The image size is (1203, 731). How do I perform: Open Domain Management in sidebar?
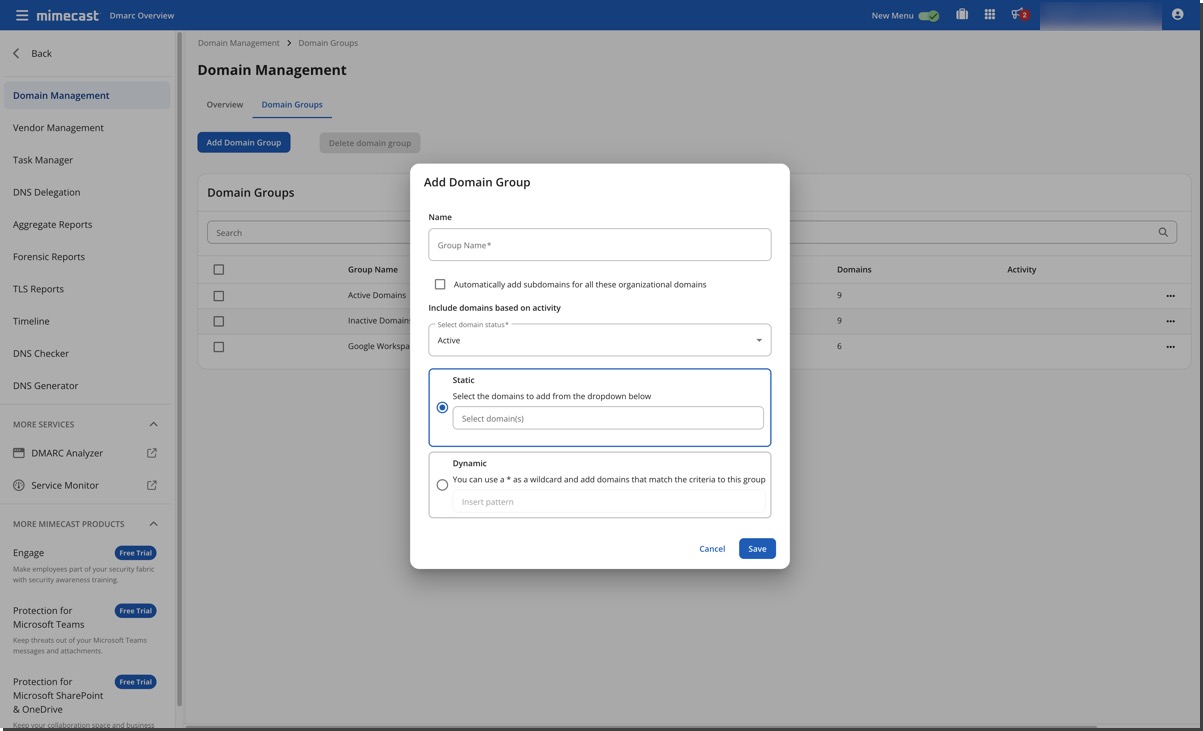click(87, 95)
